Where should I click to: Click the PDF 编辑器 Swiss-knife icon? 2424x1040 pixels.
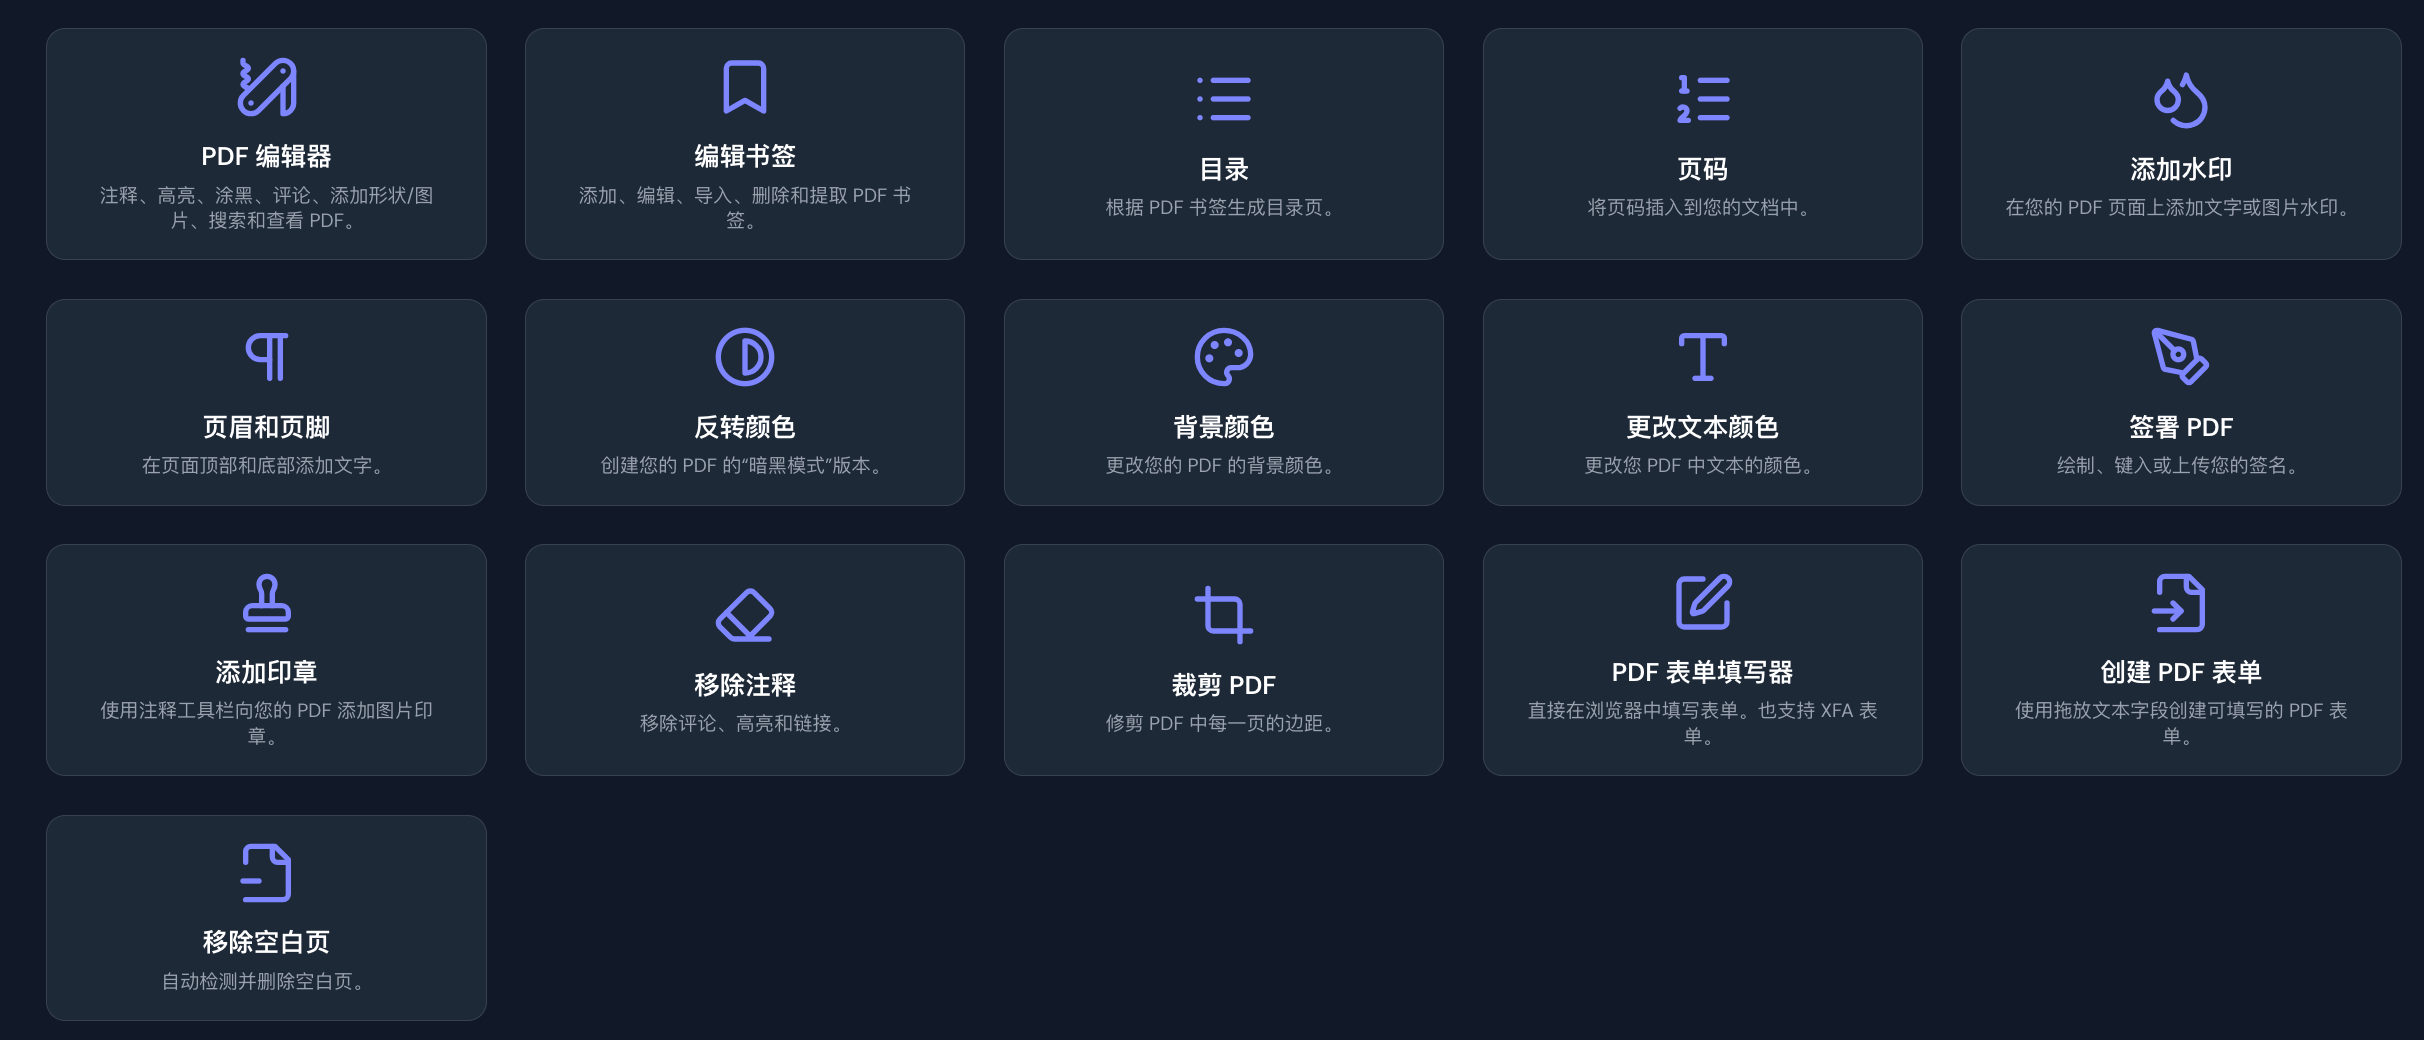[266, 87]
